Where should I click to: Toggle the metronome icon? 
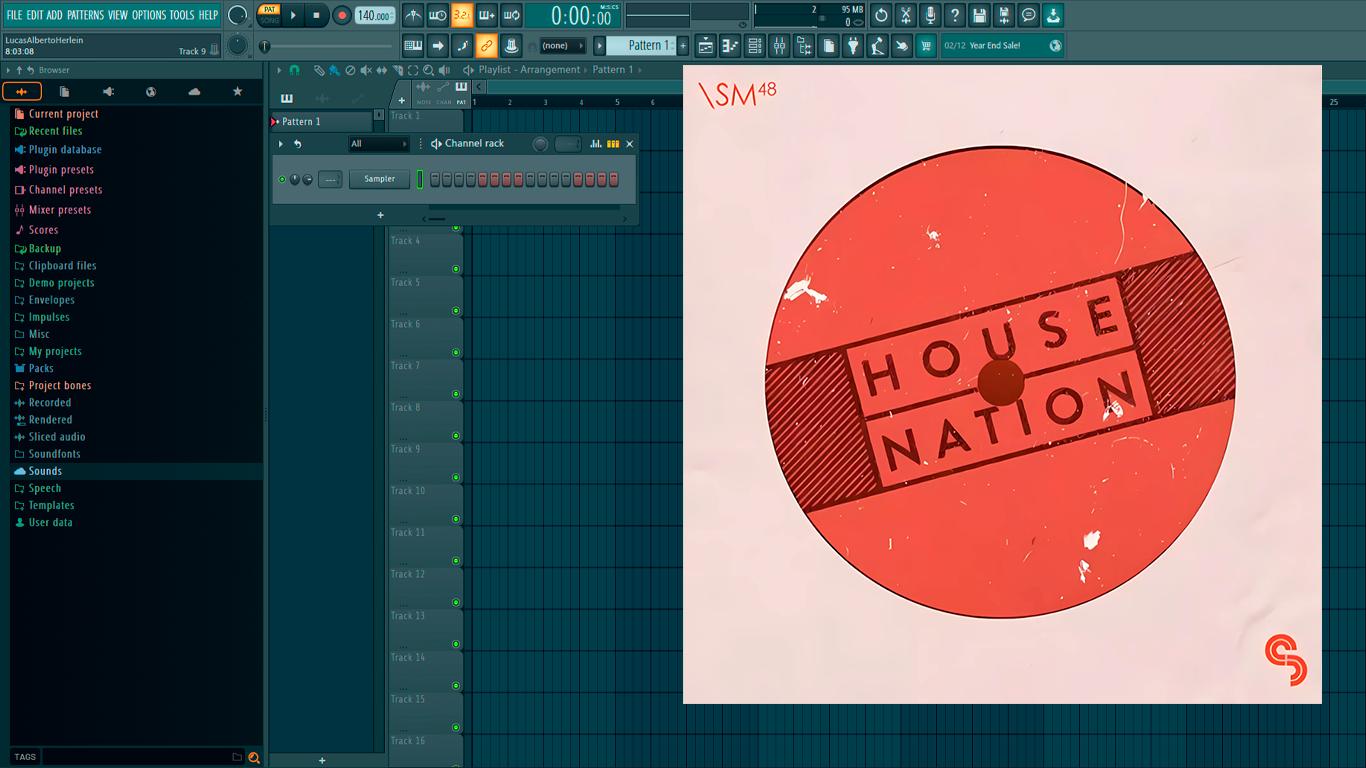pyautogui.click(x=413, y=15)
